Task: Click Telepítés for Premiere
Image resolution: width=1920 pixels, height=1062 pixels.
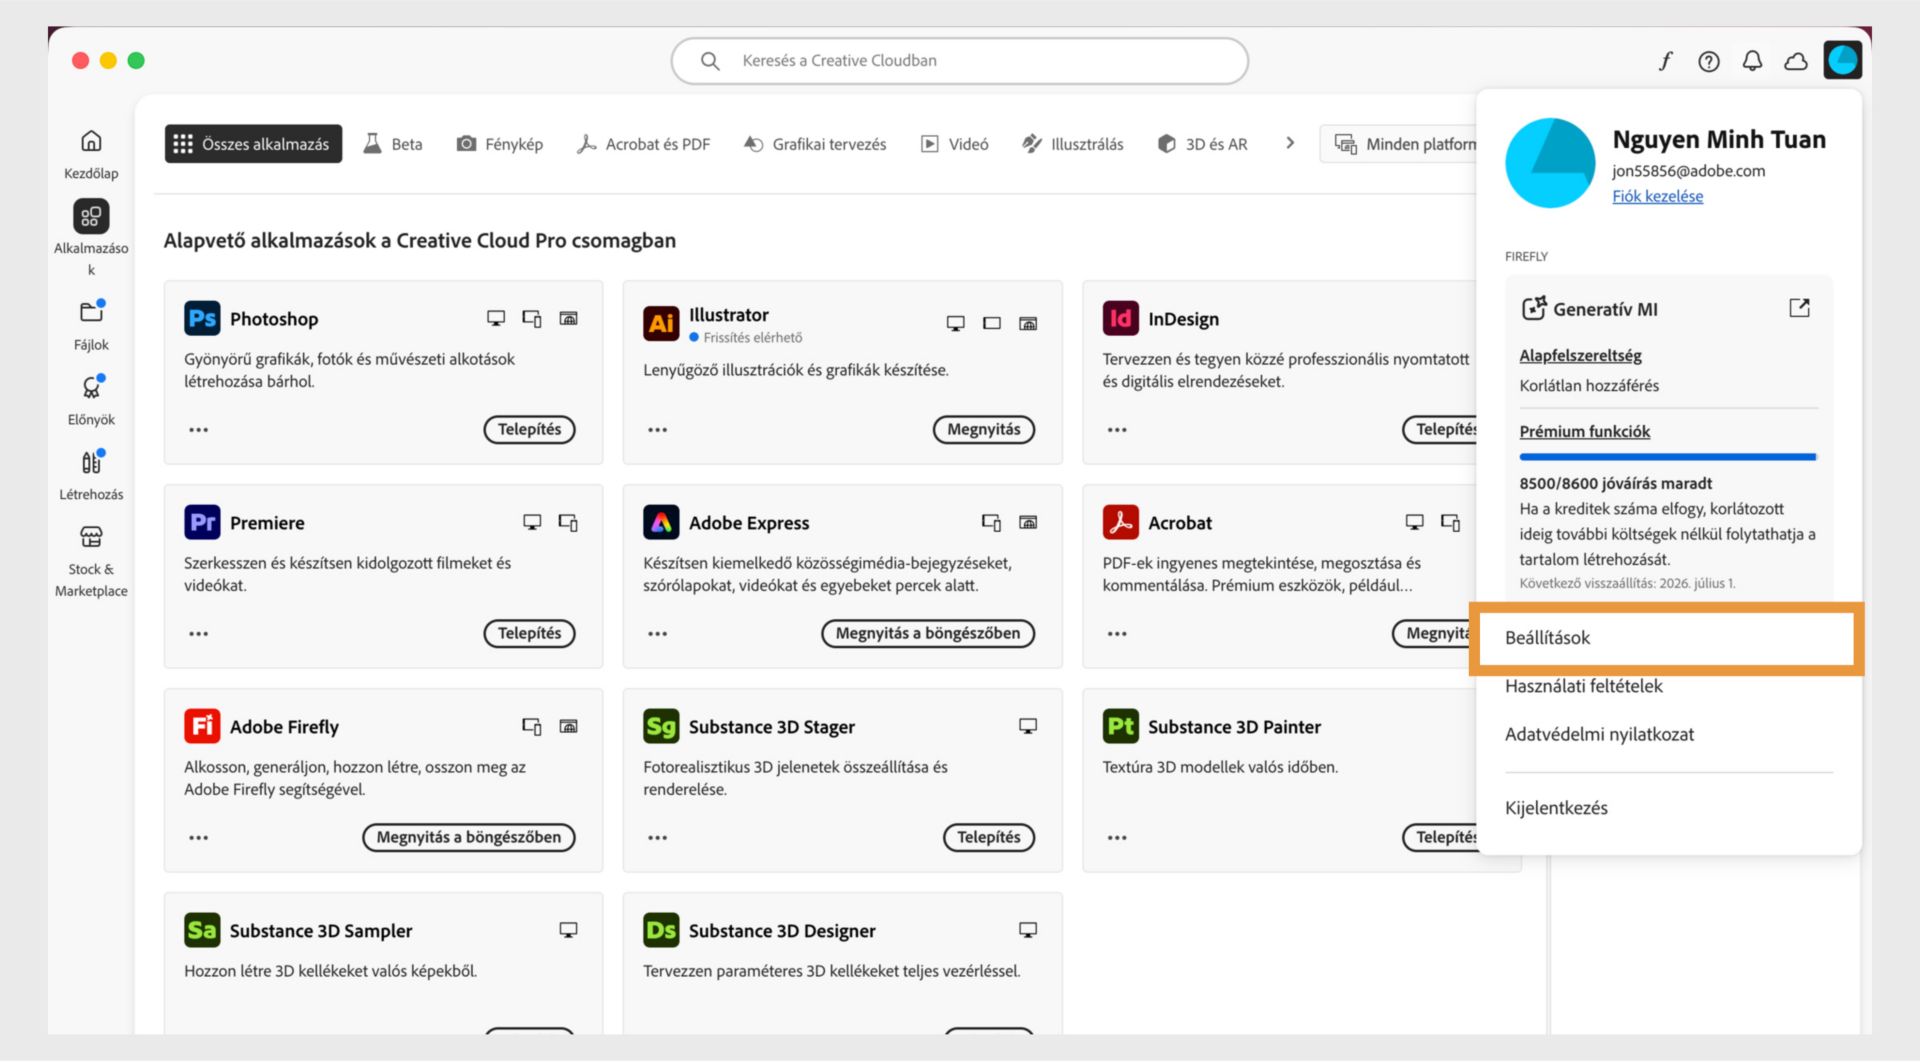Action: (x=529, y=633)
